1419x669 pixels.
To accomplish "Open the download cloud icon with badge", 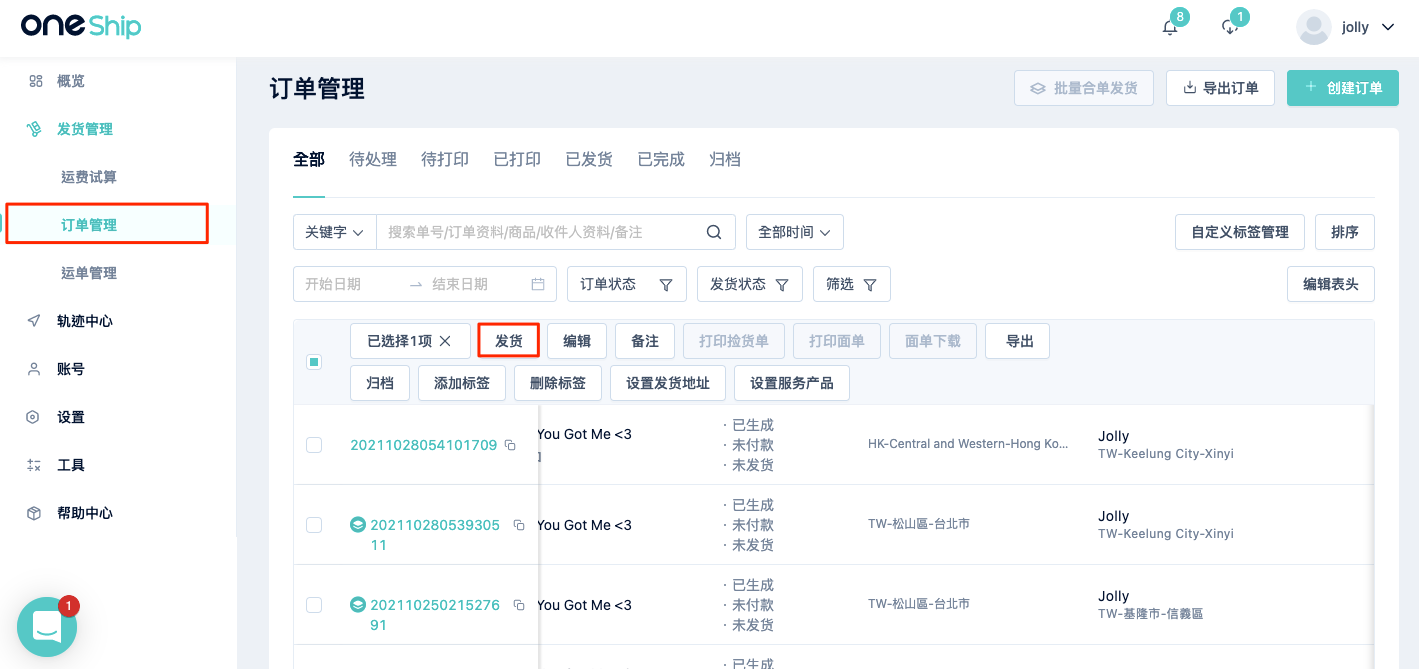I will (x=1230, y=27).
